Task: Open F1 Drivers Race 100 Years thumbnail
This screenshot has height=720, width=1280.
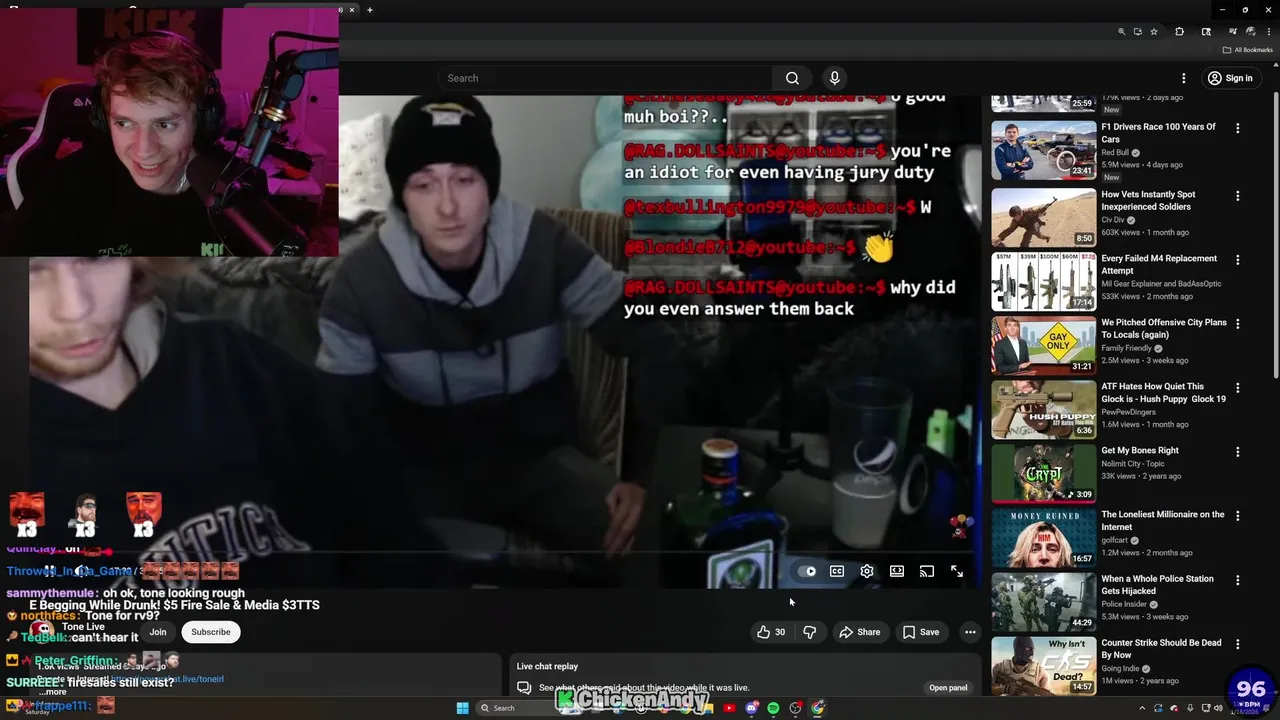Action: (1044, 150)
